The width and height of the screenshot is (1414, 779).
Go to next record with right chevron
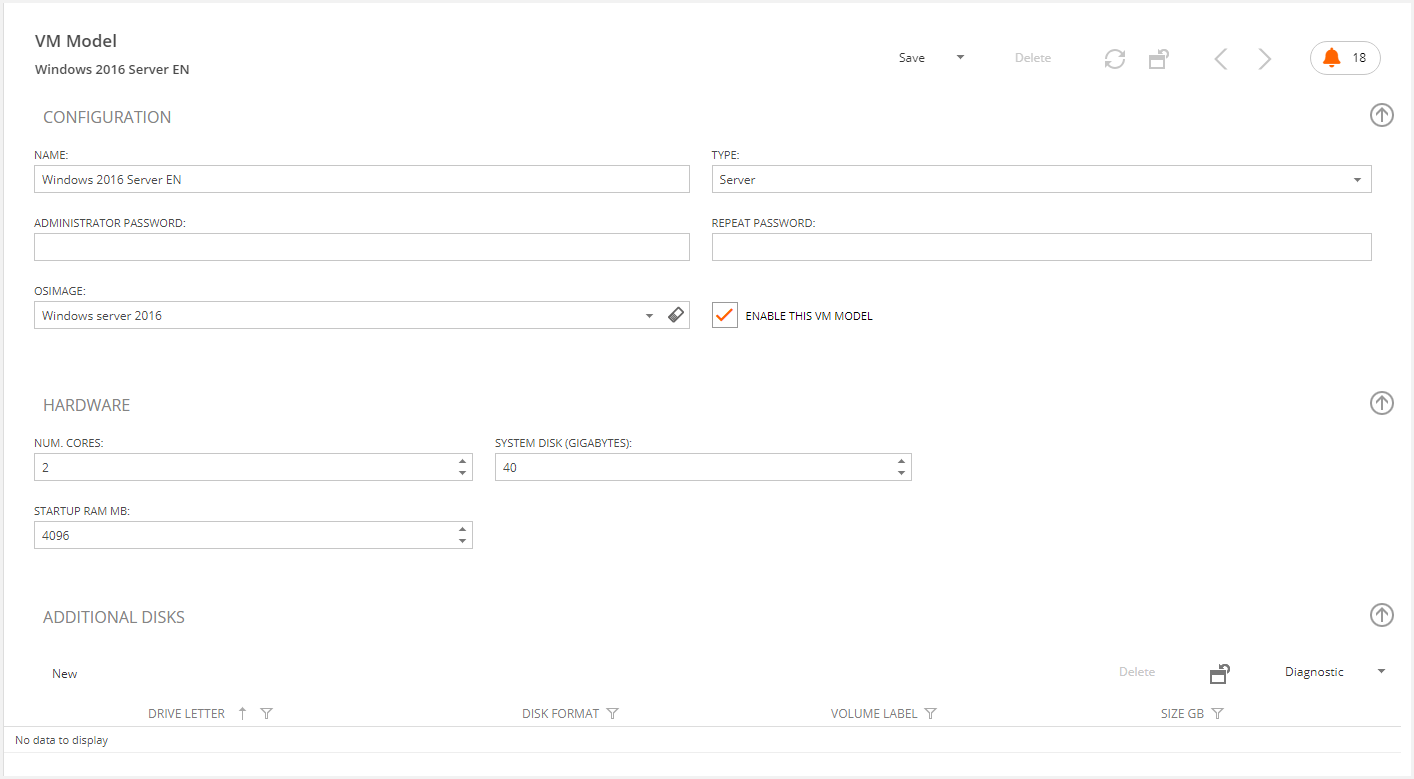tap(1265, 59)
